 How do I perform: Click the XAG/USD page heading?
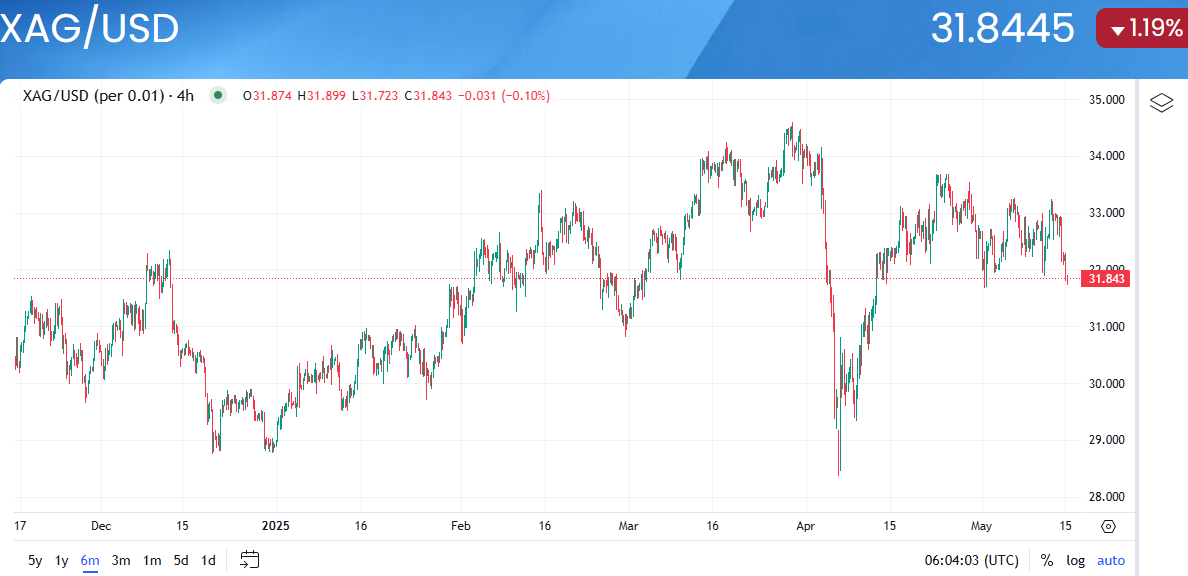pos(90,29)
